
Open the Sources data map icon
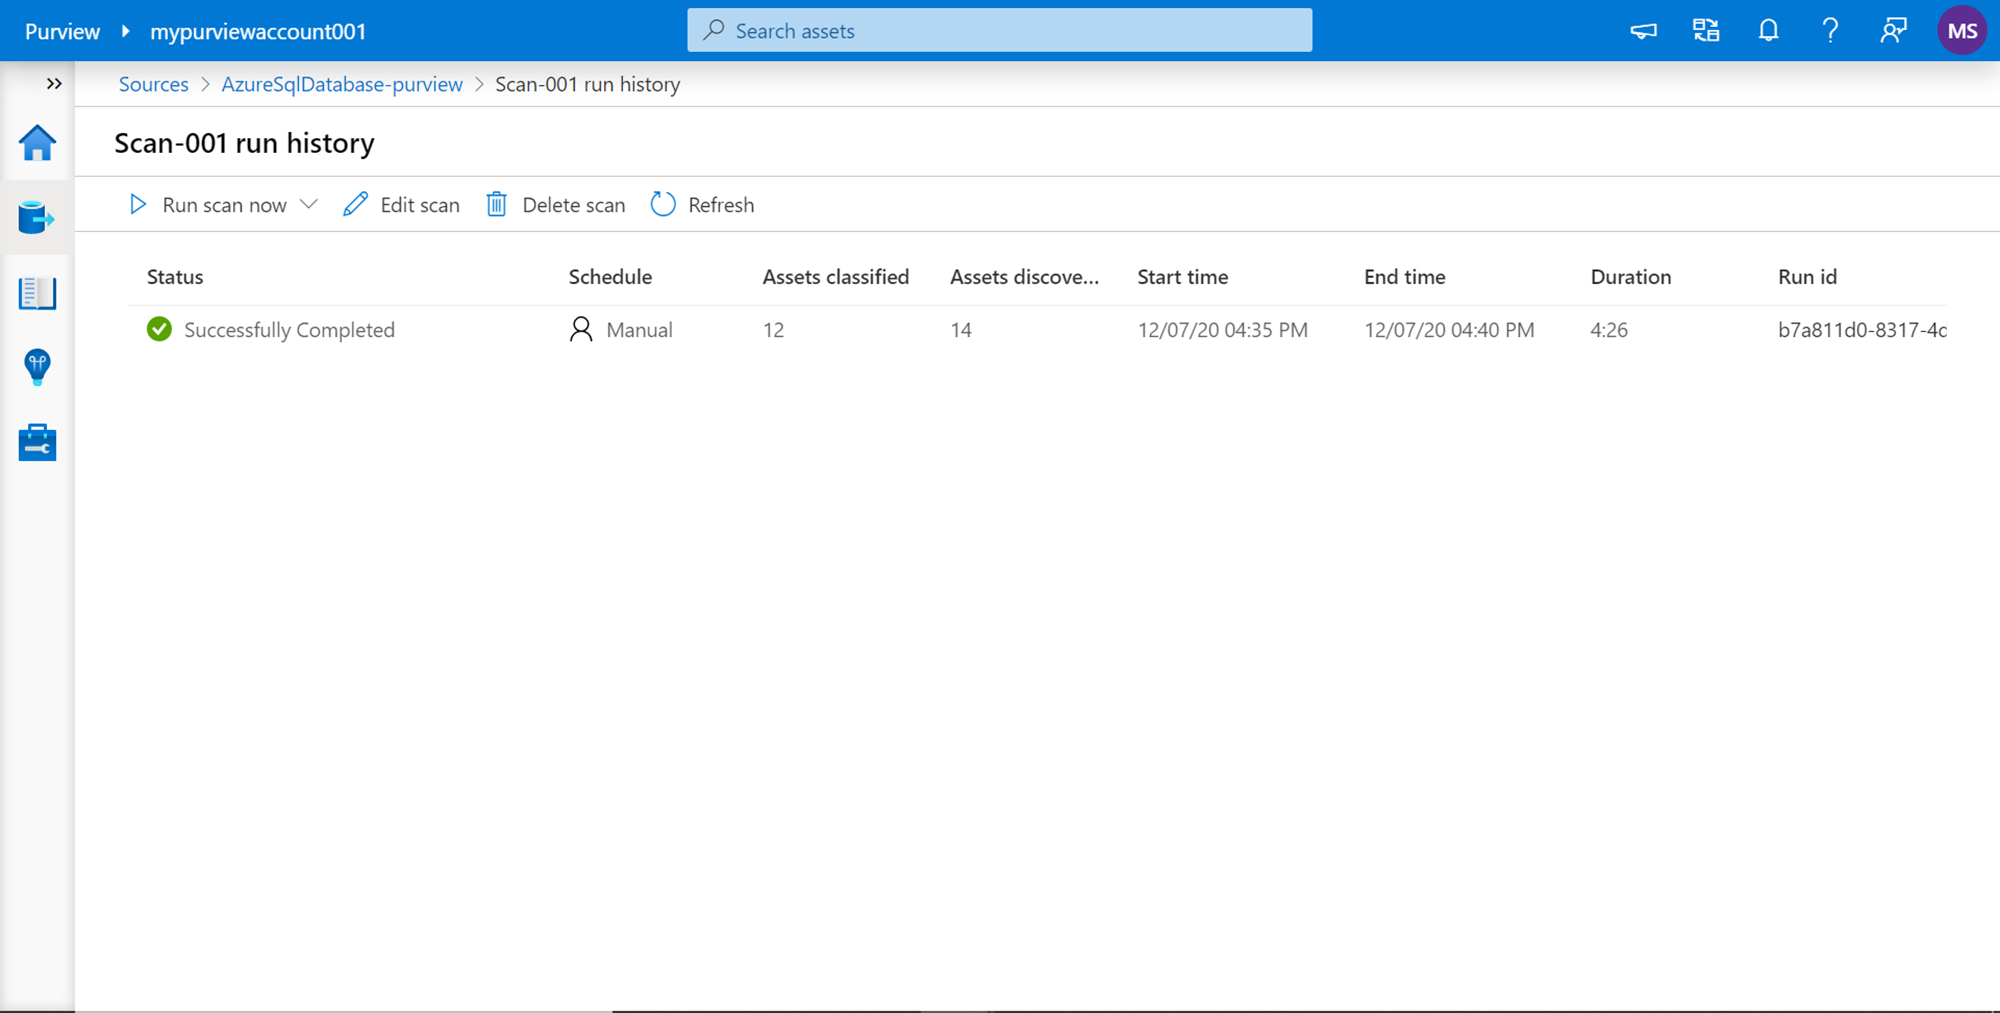[x=37, y=217]
